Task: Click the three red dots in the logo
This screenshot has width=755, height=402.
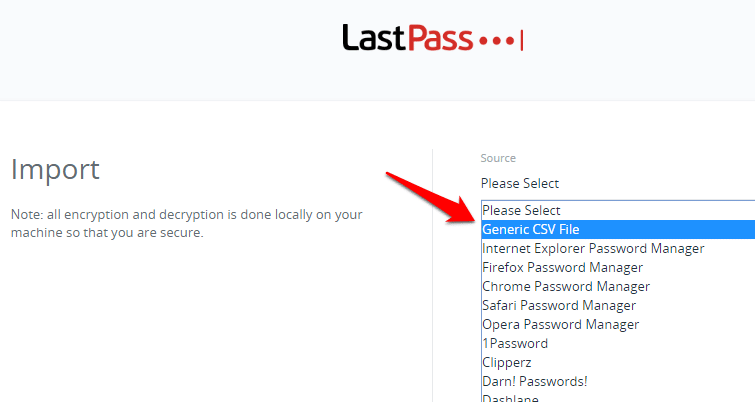Action: 496,41
